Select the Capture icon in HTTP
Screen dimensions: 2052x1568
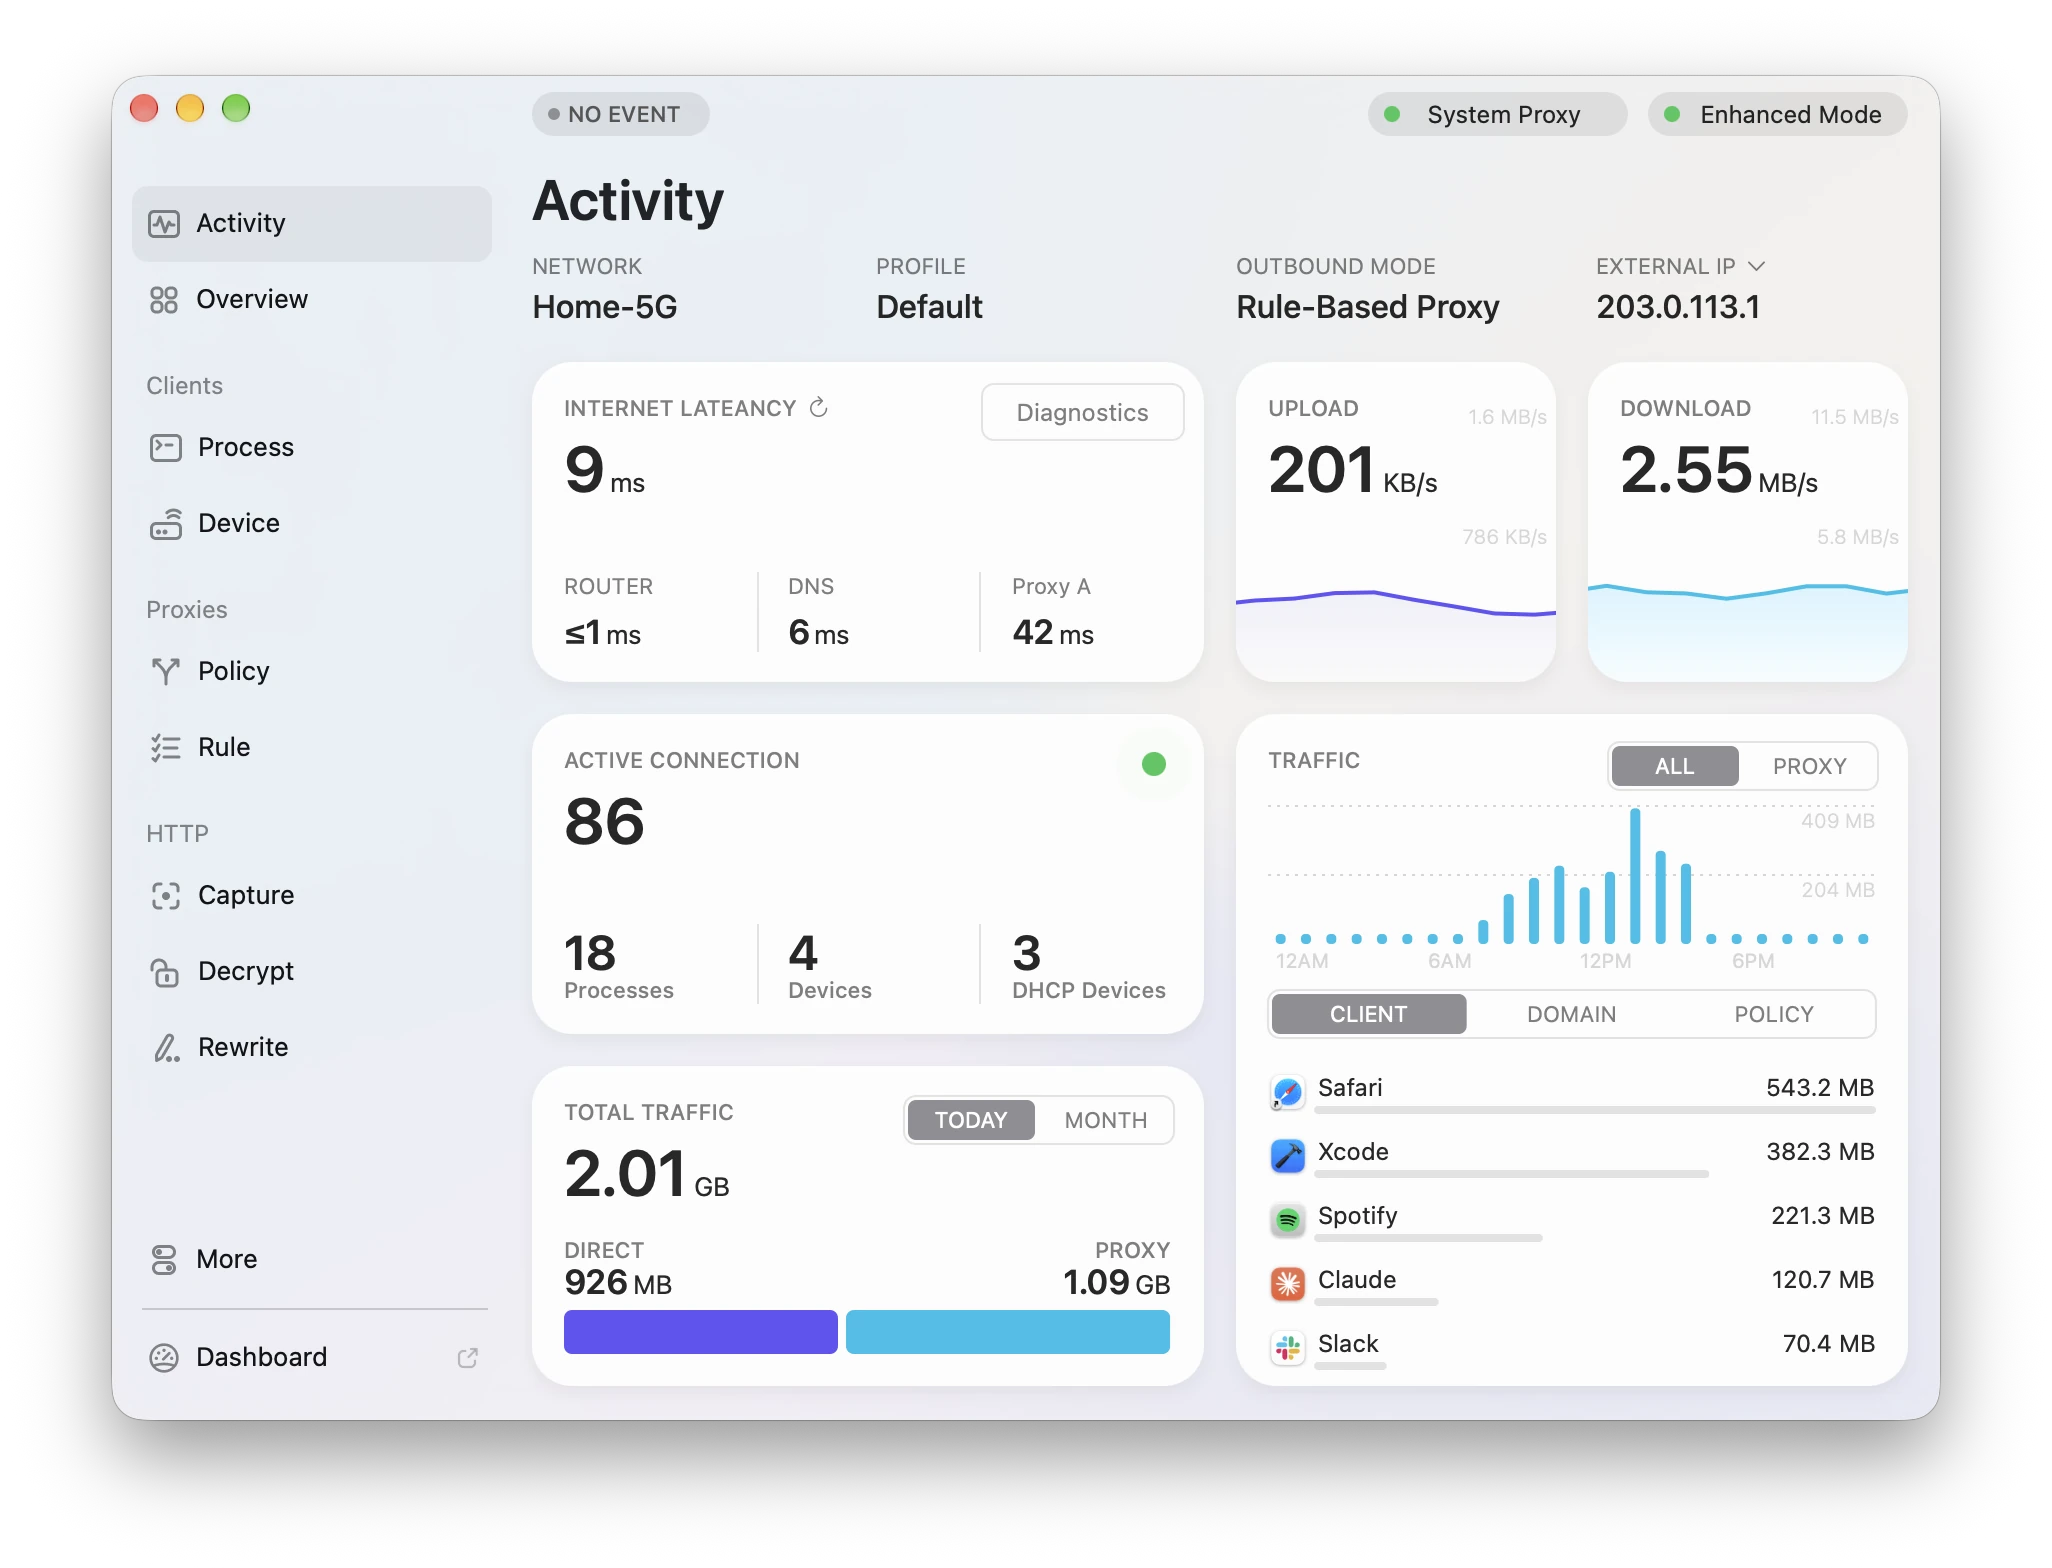click(x=165, y=895)
